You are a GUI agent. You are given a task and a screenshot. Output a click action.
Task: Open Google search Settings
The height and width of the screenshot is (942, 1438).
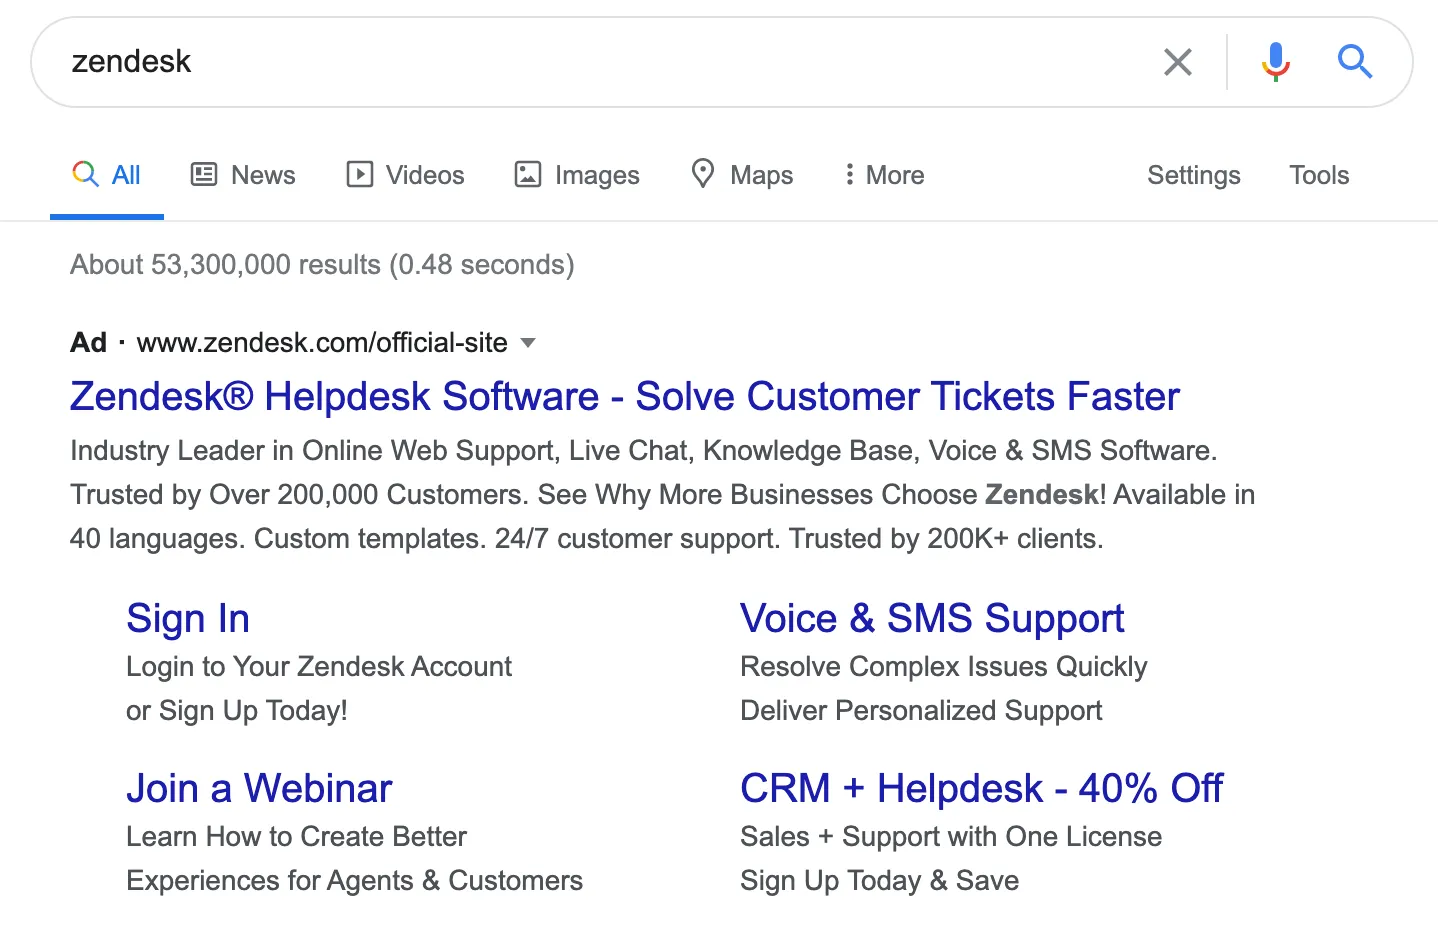tap(1193, 174)
